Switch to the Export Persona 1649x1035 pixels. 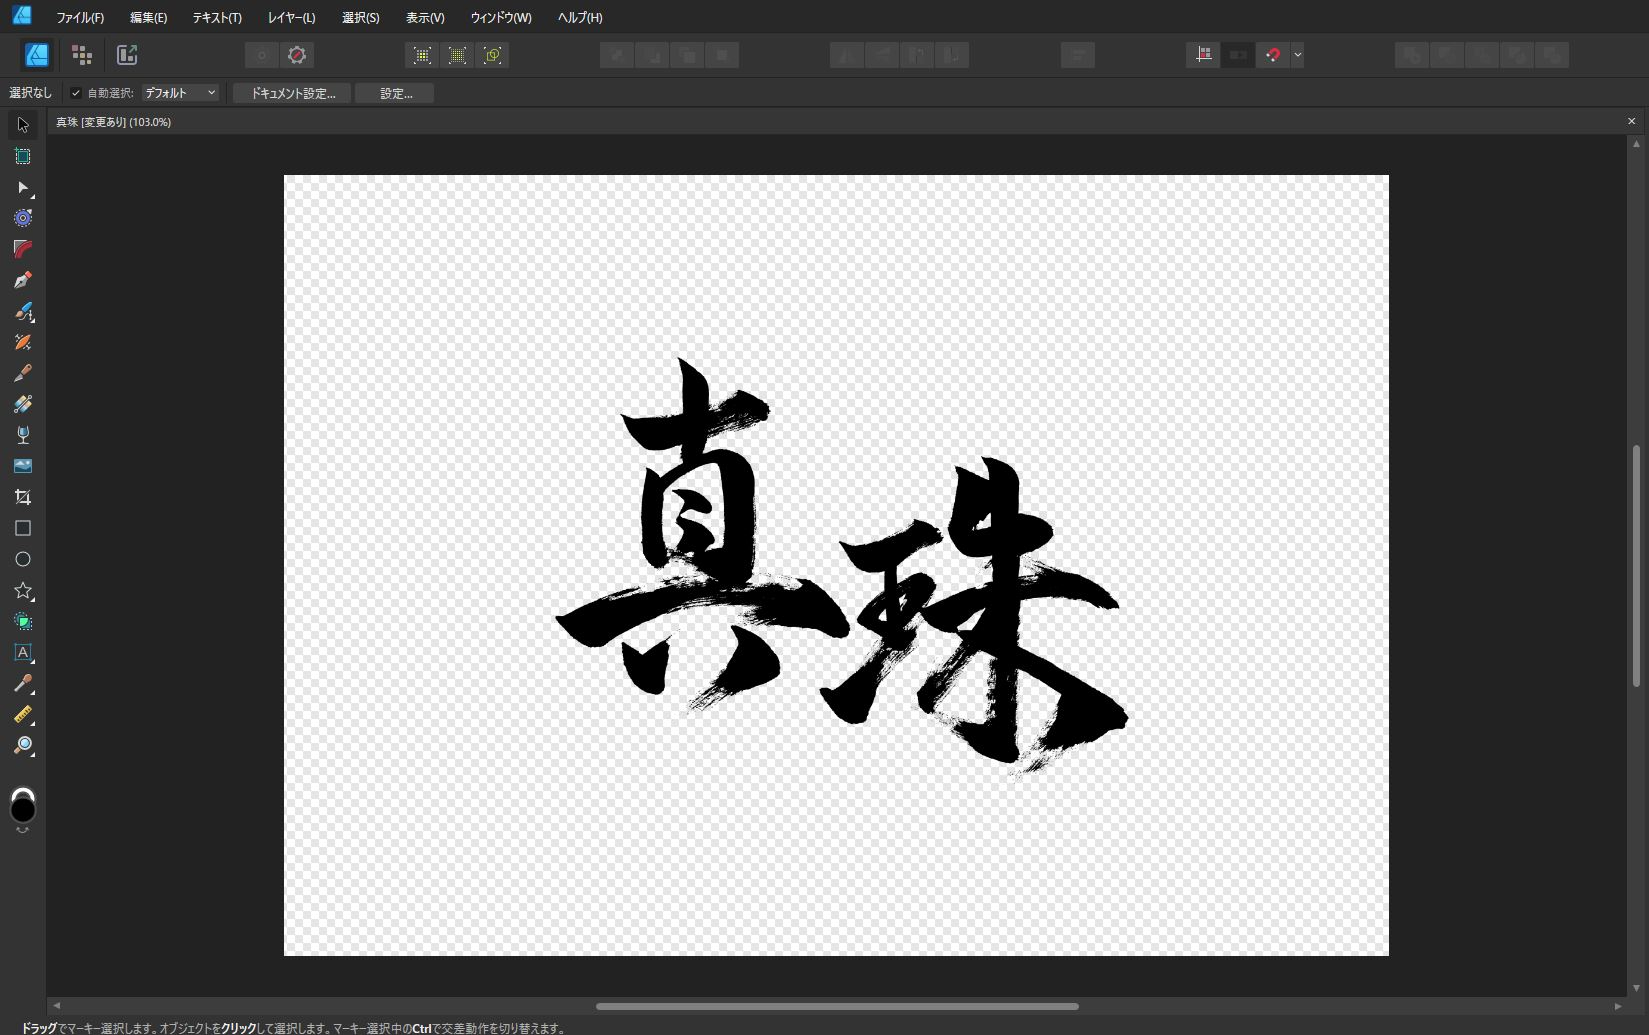[127, 55]
